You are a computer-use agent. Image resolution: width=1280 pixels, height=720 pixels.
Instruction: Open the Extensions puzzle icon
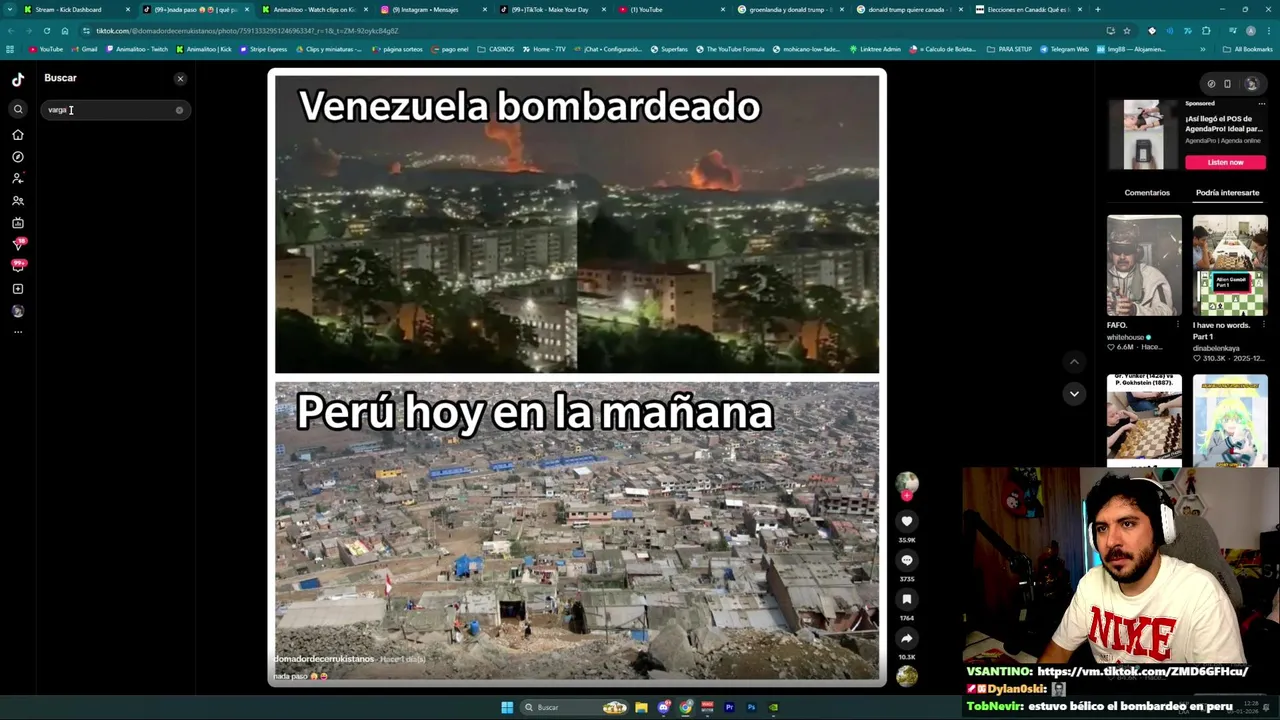tap(1206, 31)
